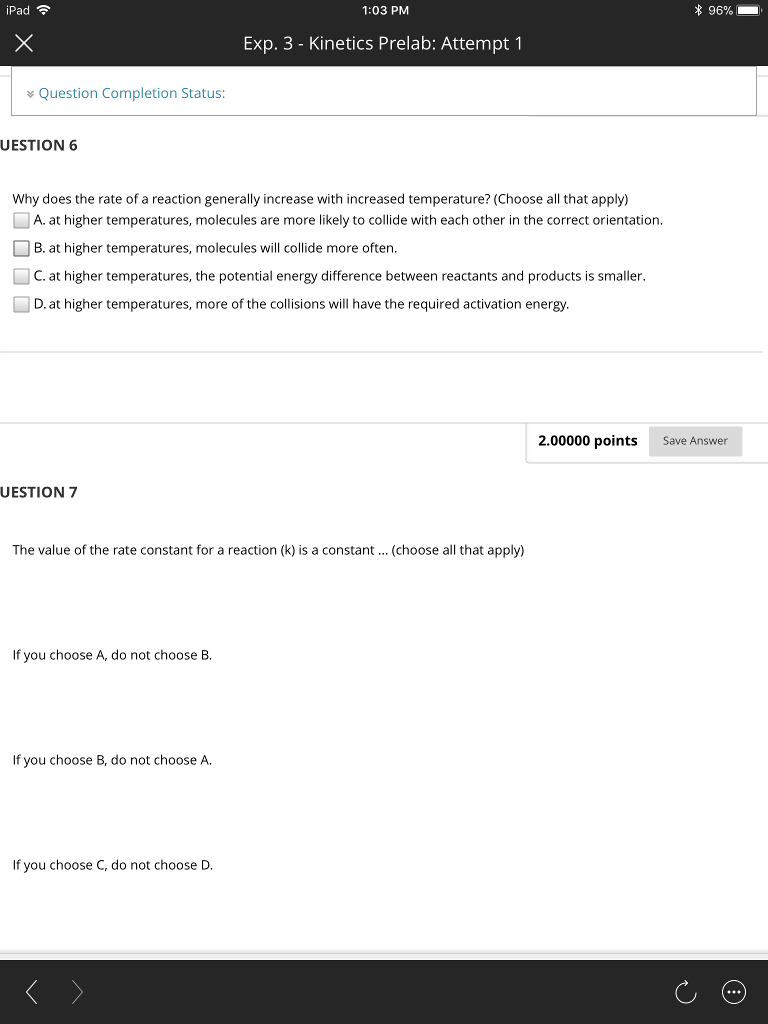Select the Question 7 heading
This screenshot has width=768, height=1024.
point(39,492)
